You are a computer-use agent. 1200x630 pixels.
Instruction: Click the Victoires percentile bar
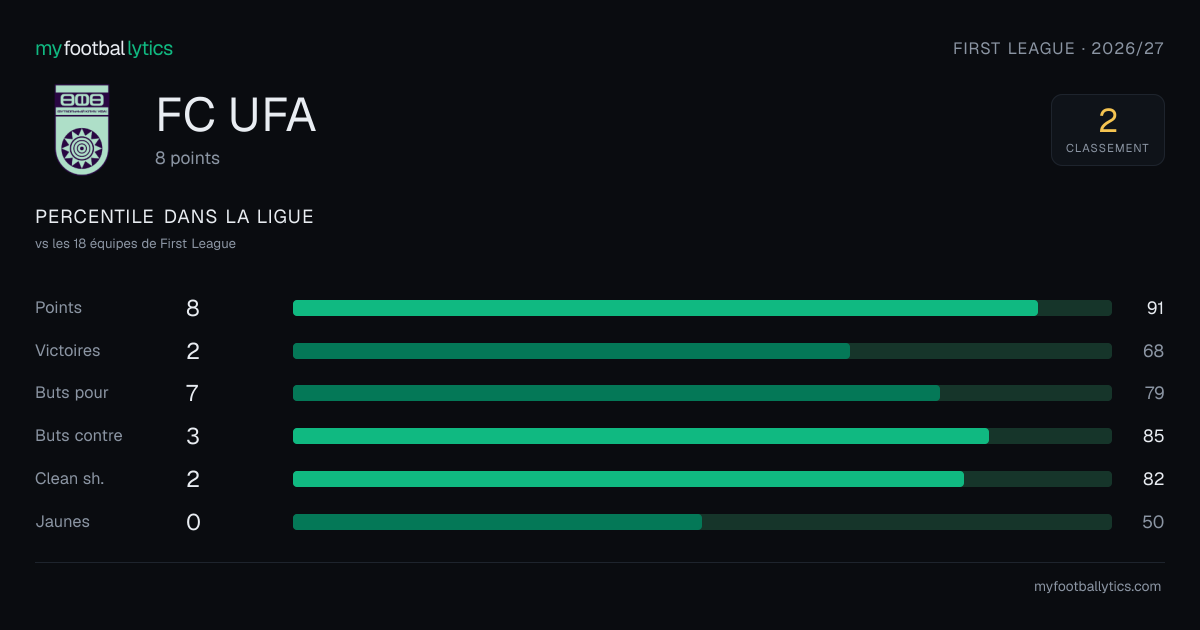click(x=702, y=351)
